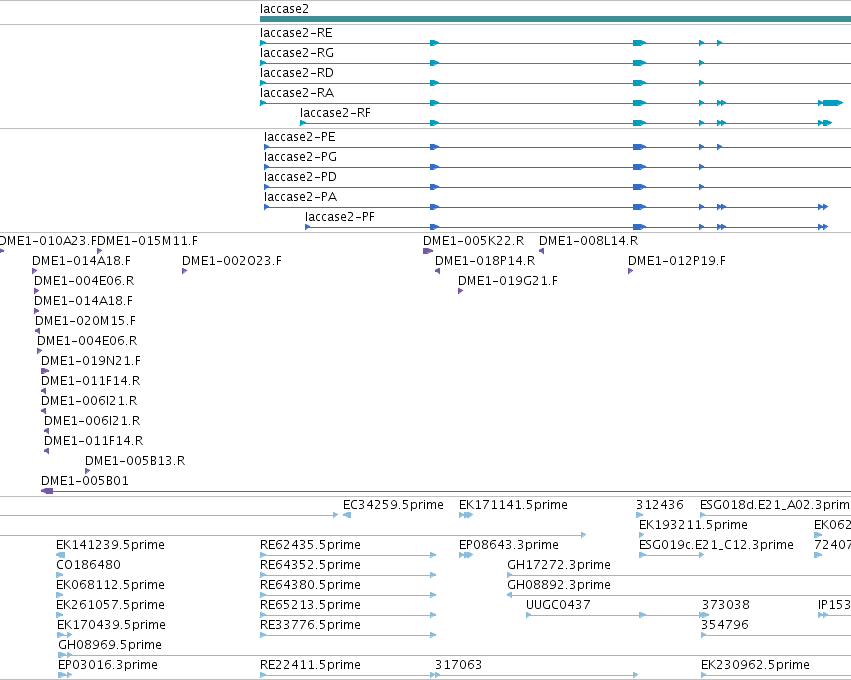
Task: Open EST UUGC0437
Action: click(x=558, y=605)
